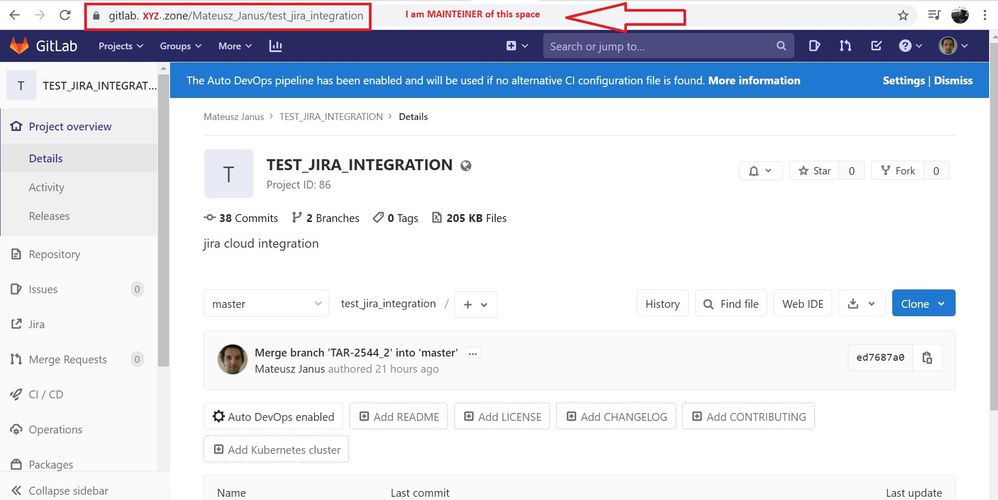Click commit hash ed7687a0
The height and width of the screenshot is (500, 998).
(880, 358)
